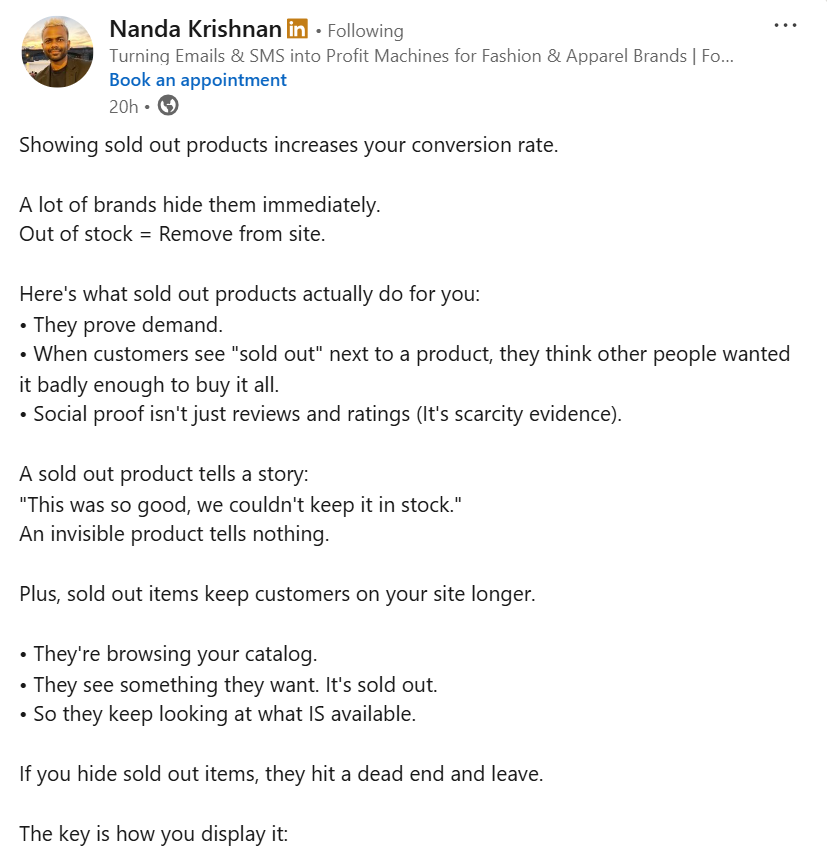Click 'The key is how you display it' line

(153, 833)
